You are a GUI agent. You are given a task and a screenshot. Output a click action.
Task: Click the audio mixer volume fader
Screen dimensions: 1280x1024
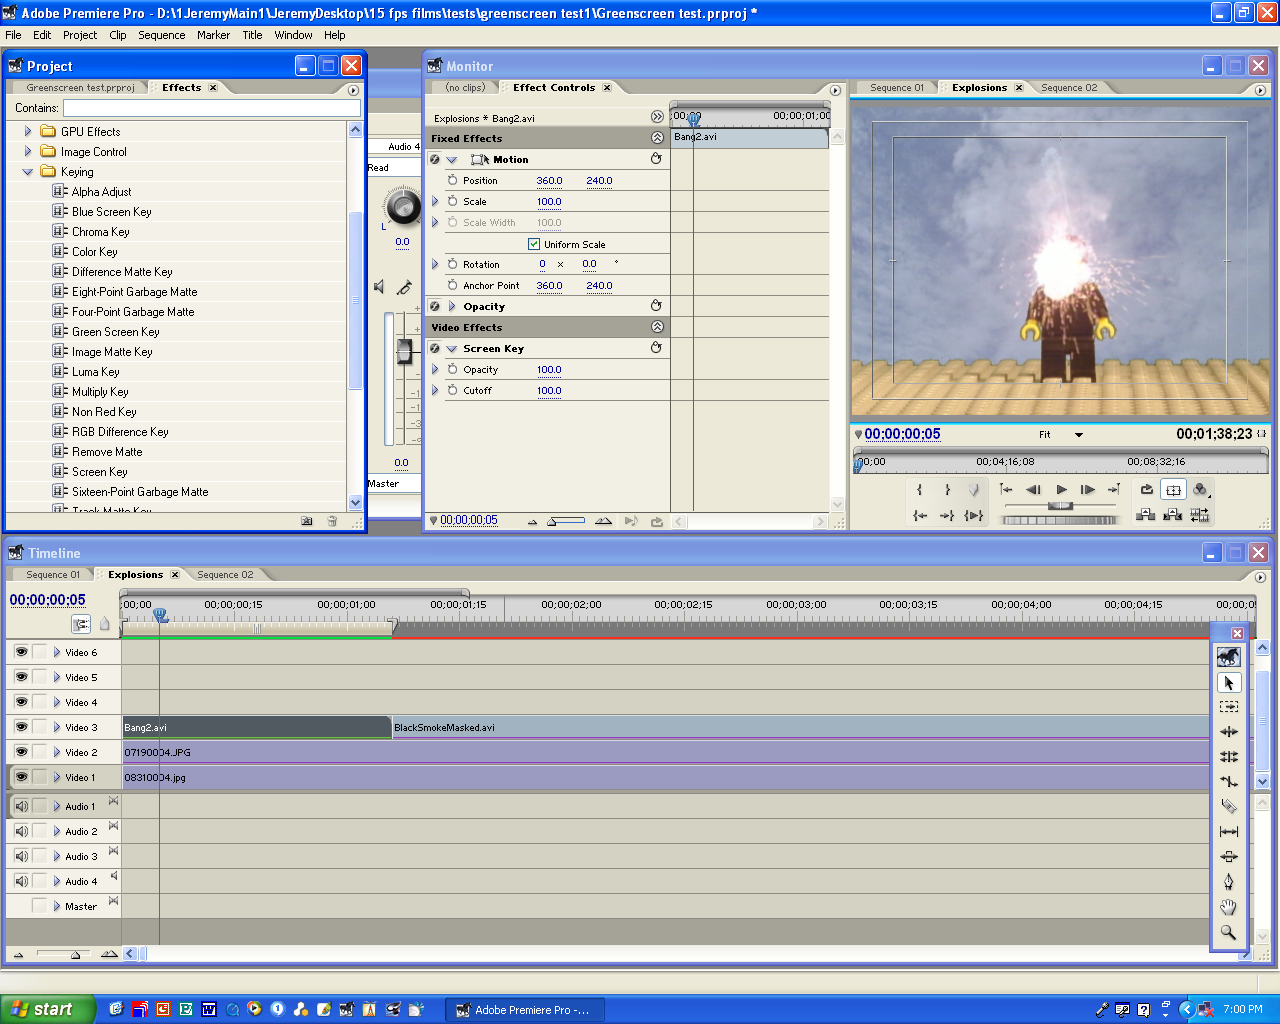pyautogui.click(x=404, y=351)
